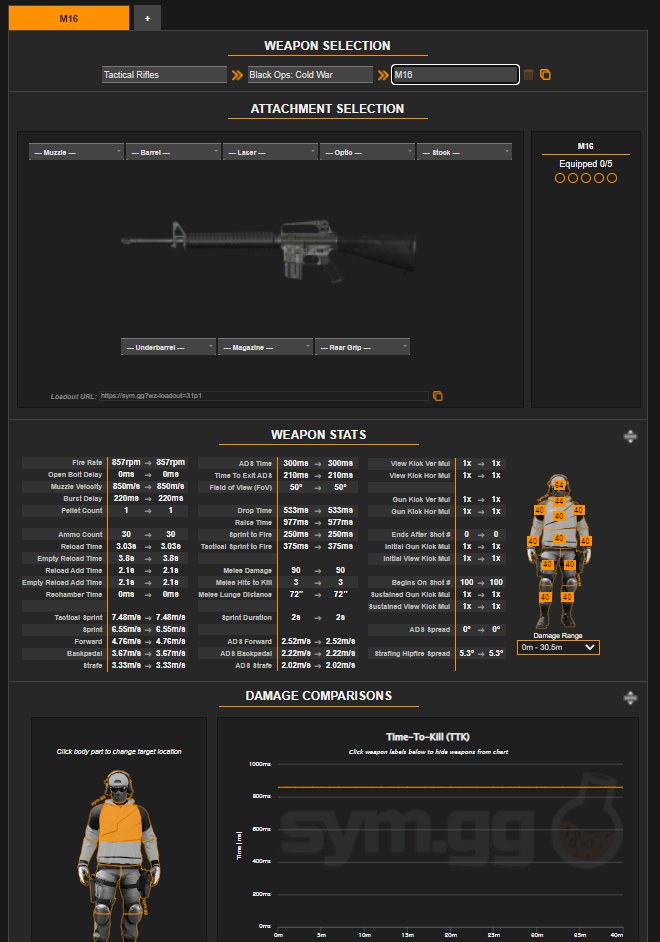
Task: Click the orange TTK line in the chart
Action: click(450, 787)
